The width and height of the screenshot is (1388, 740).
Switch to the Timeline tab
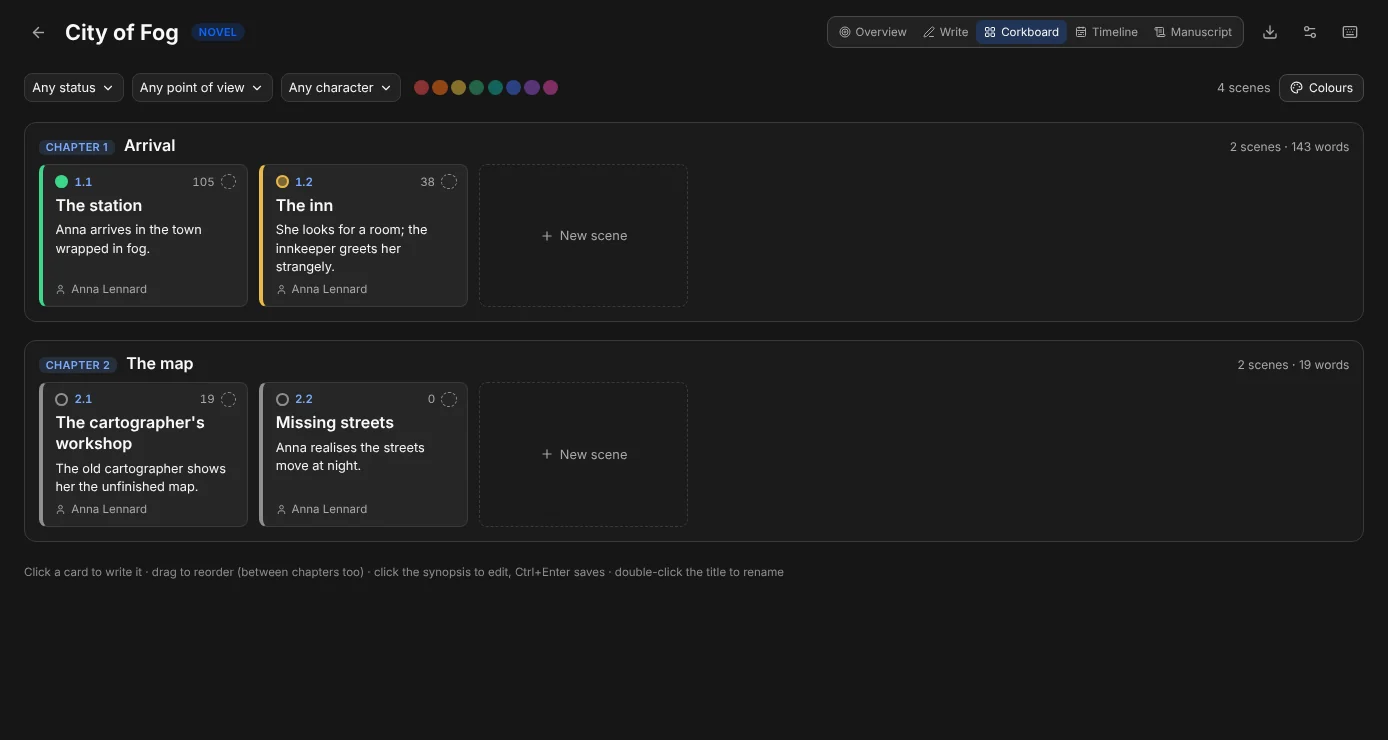tap(1106, 32)
